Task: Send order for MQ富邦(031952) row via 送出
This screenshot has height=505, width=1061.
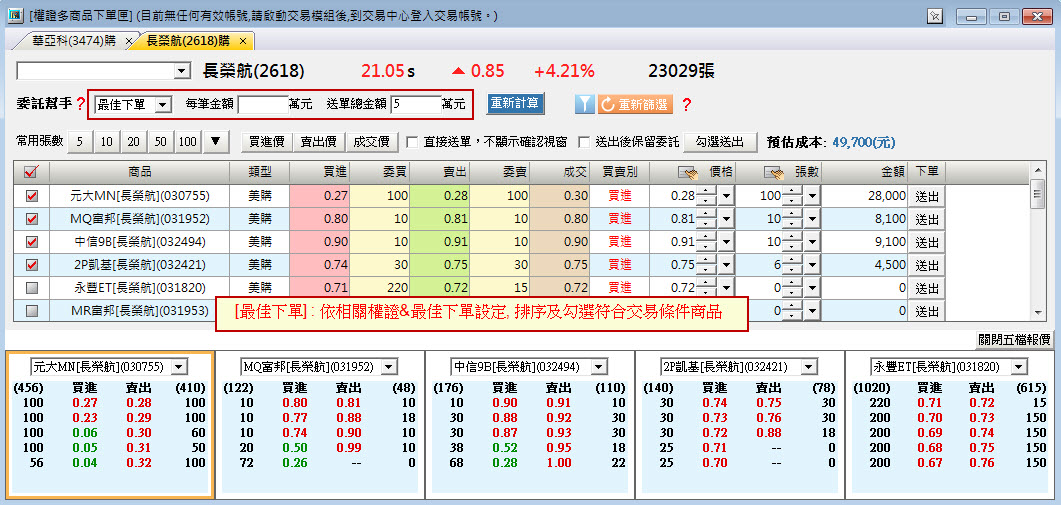Action: (x=926, y=219)
